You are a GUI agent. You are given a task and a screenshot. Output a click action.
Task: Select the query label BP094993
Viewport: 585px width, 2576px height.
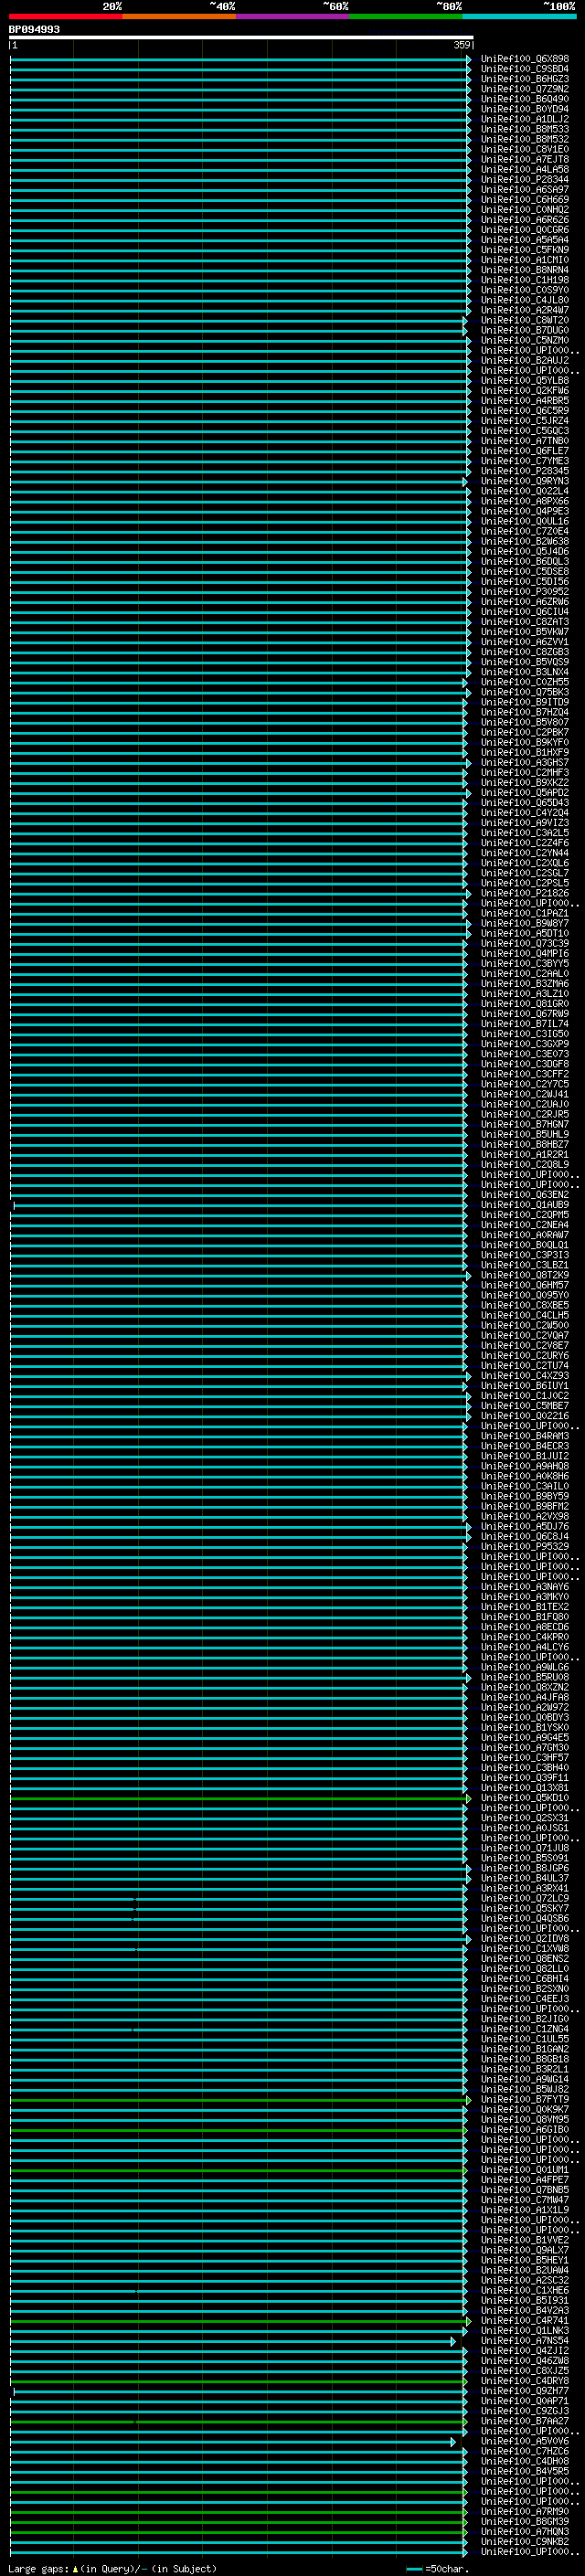34,30
